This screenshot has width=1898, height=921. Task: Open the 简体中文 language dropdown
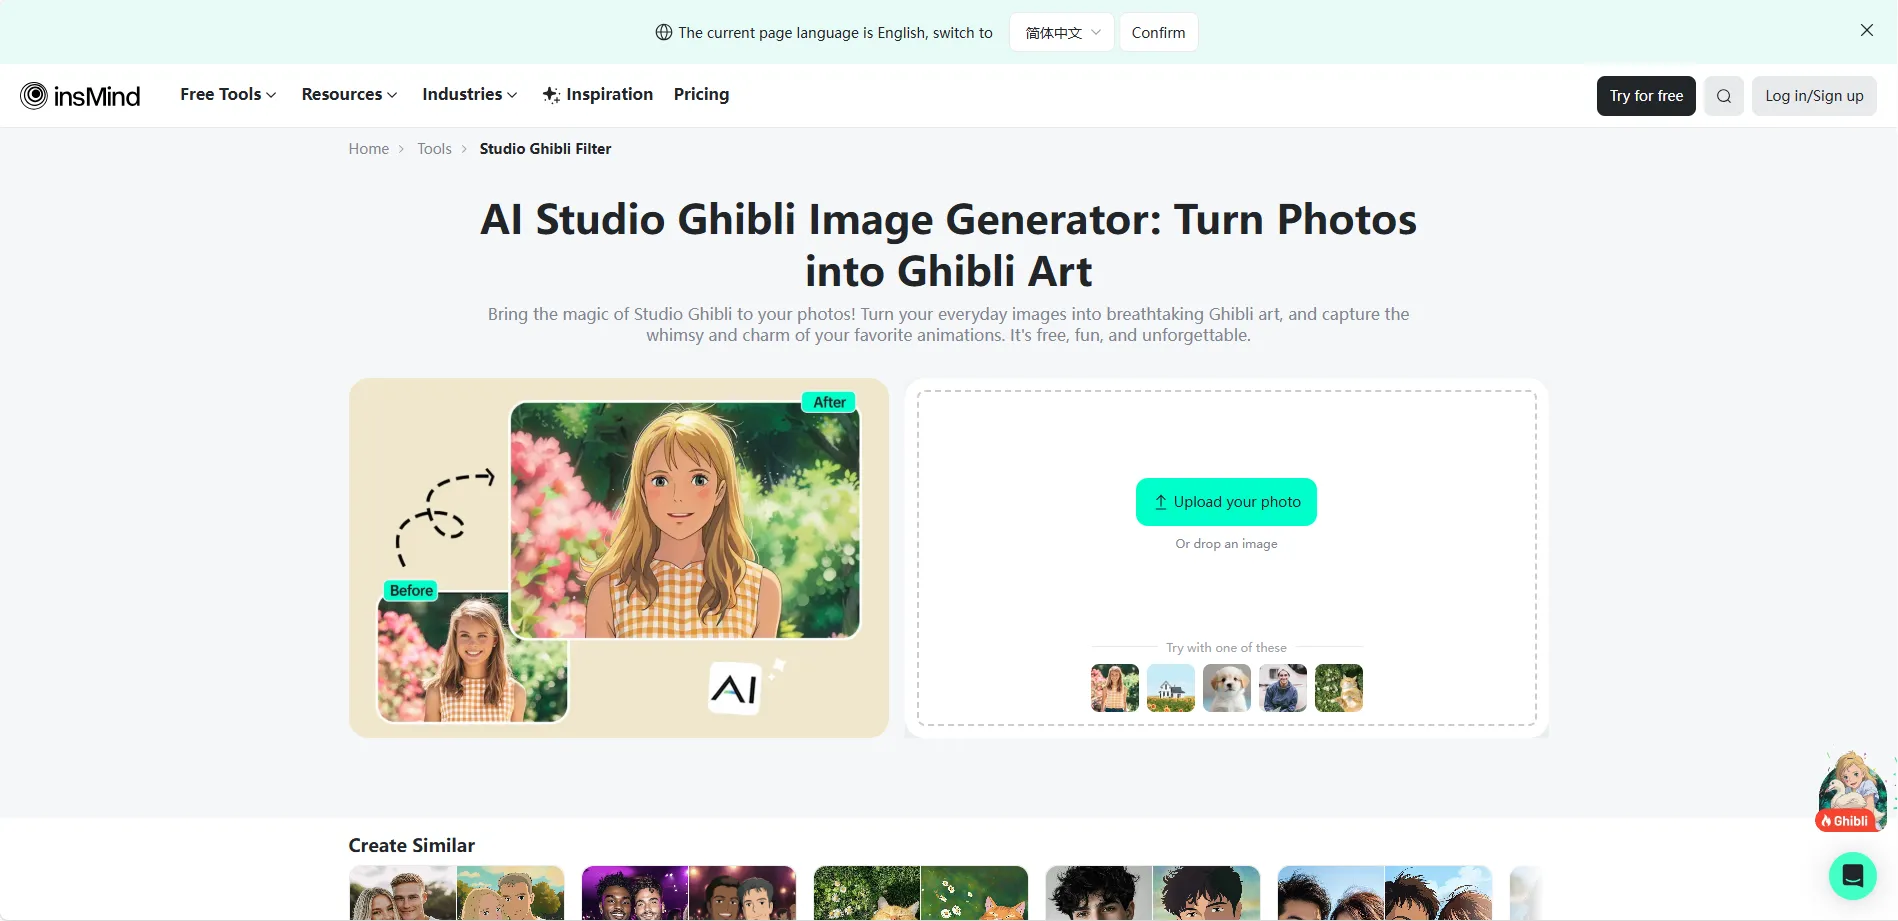click(x=1062, y=32)
